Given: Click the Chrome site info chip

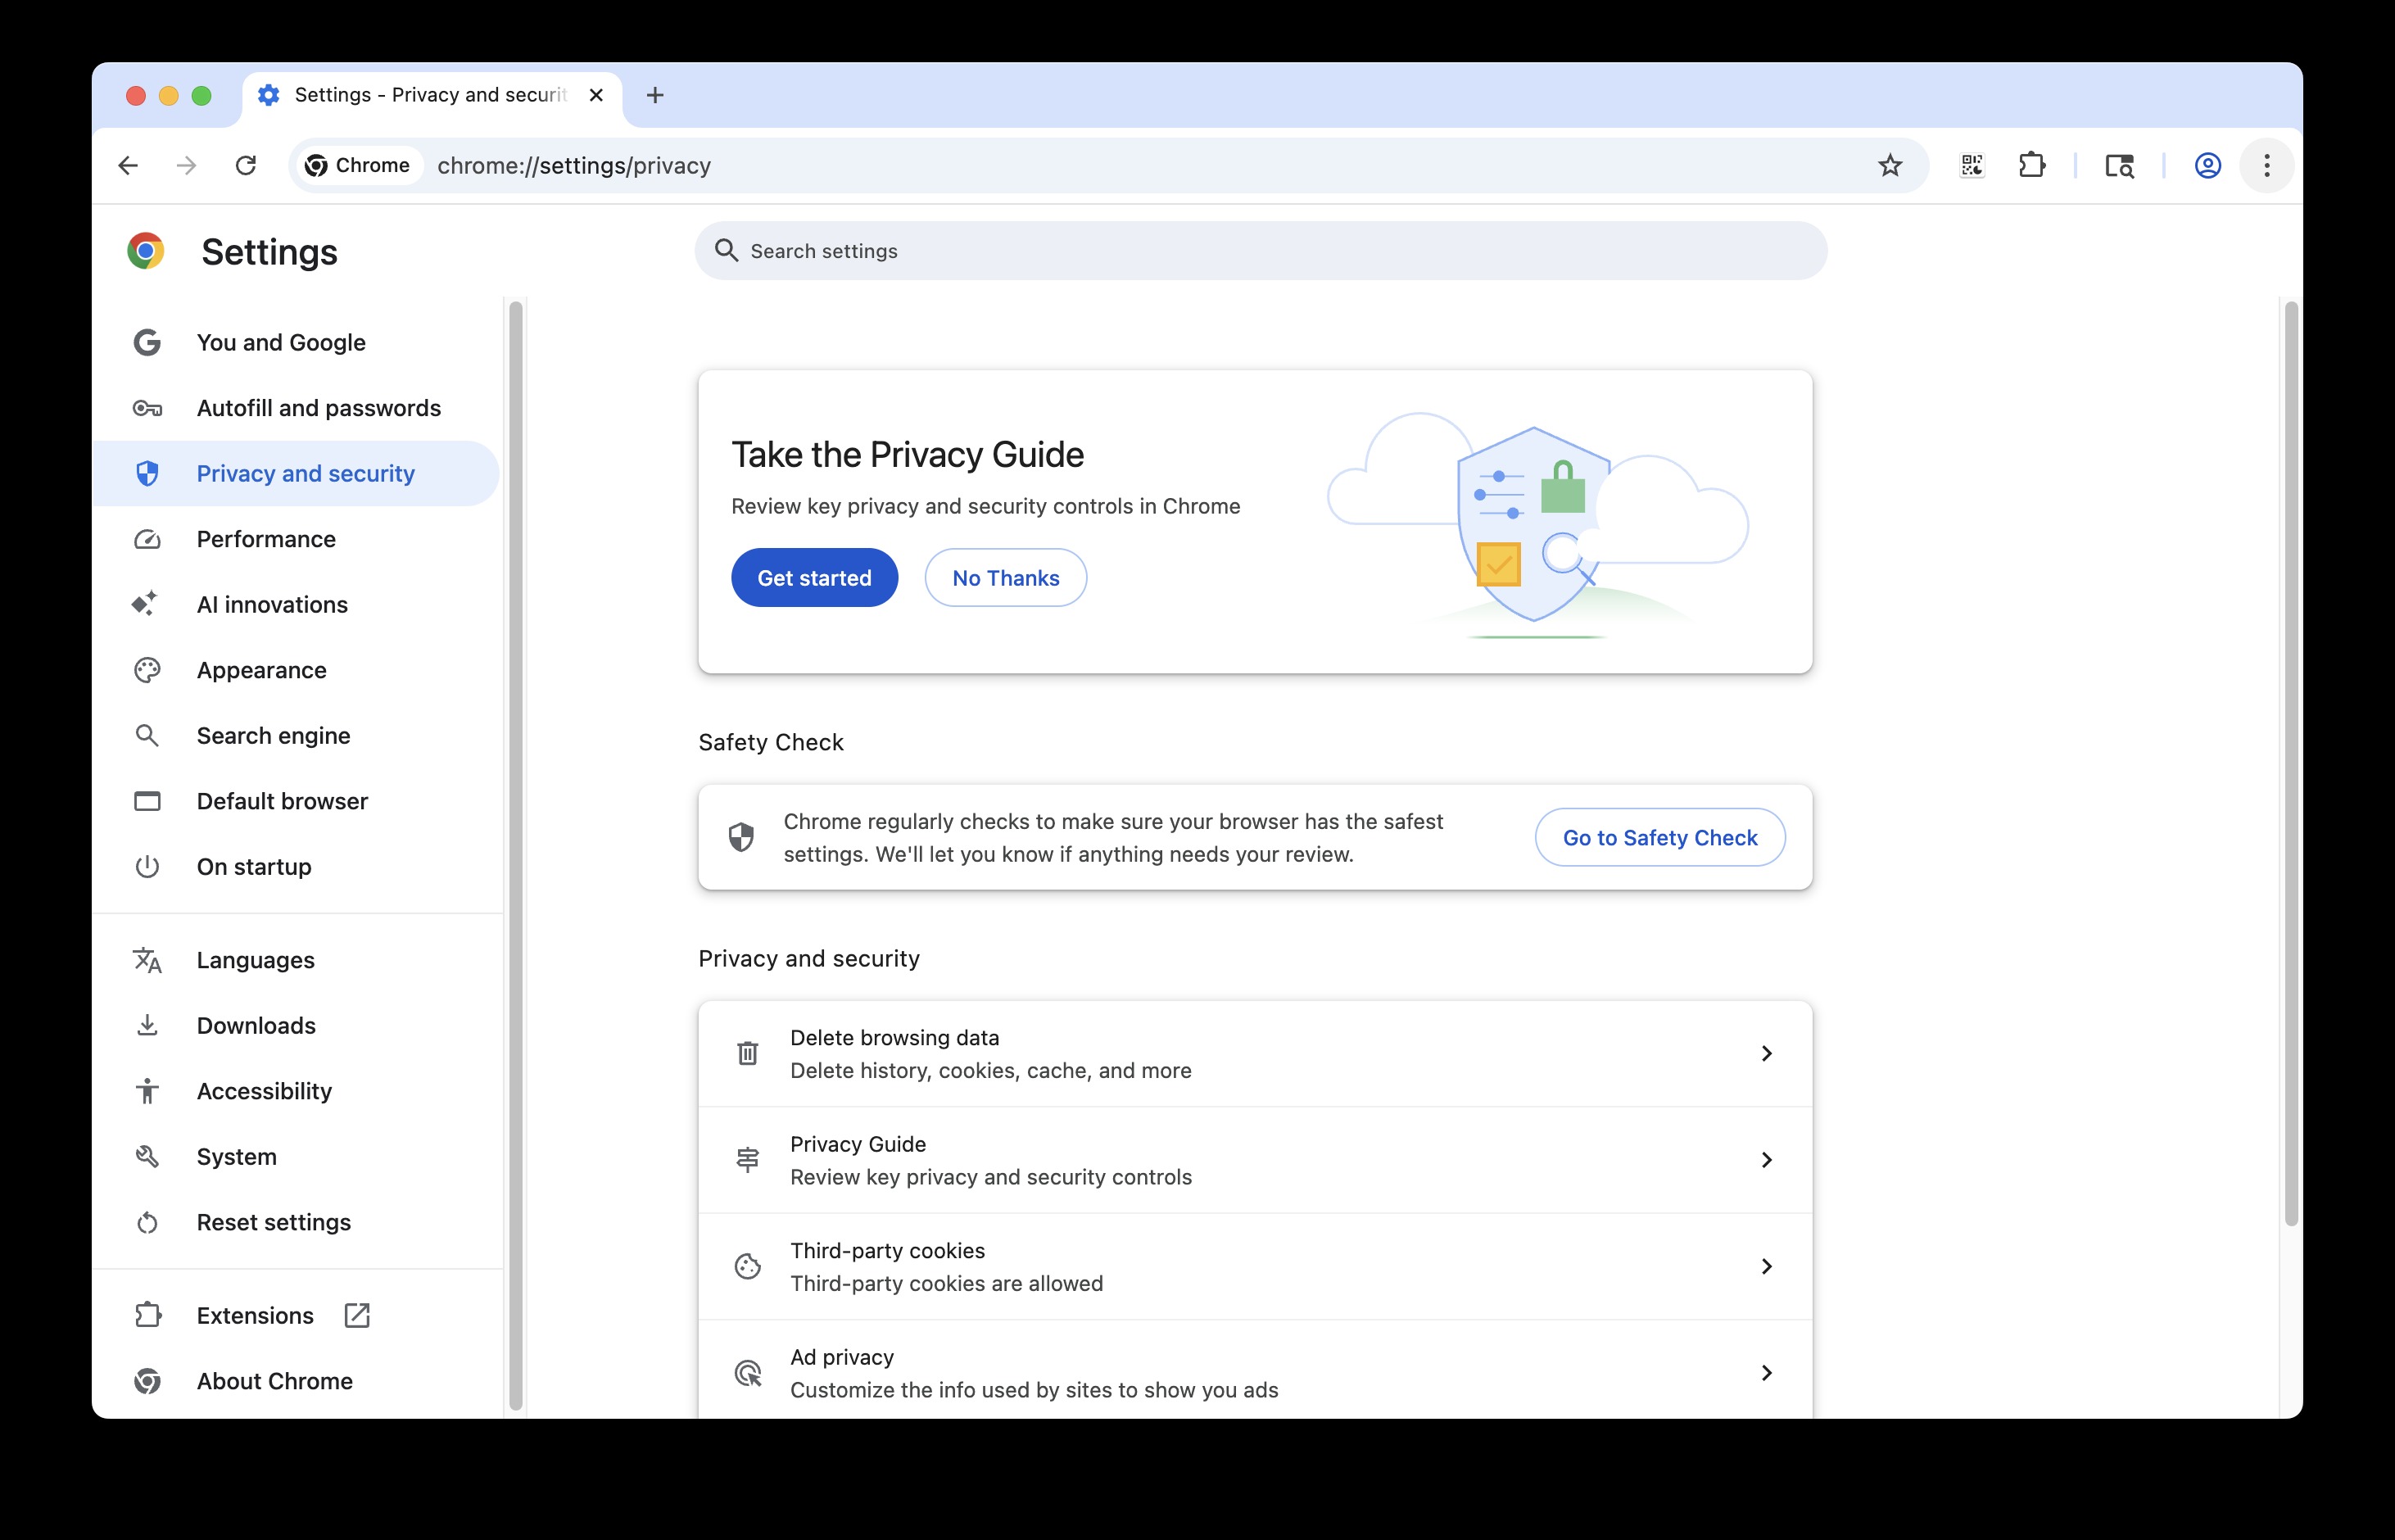Looking at the screenshot, I should pyautogui.click(x=358, y=165).
